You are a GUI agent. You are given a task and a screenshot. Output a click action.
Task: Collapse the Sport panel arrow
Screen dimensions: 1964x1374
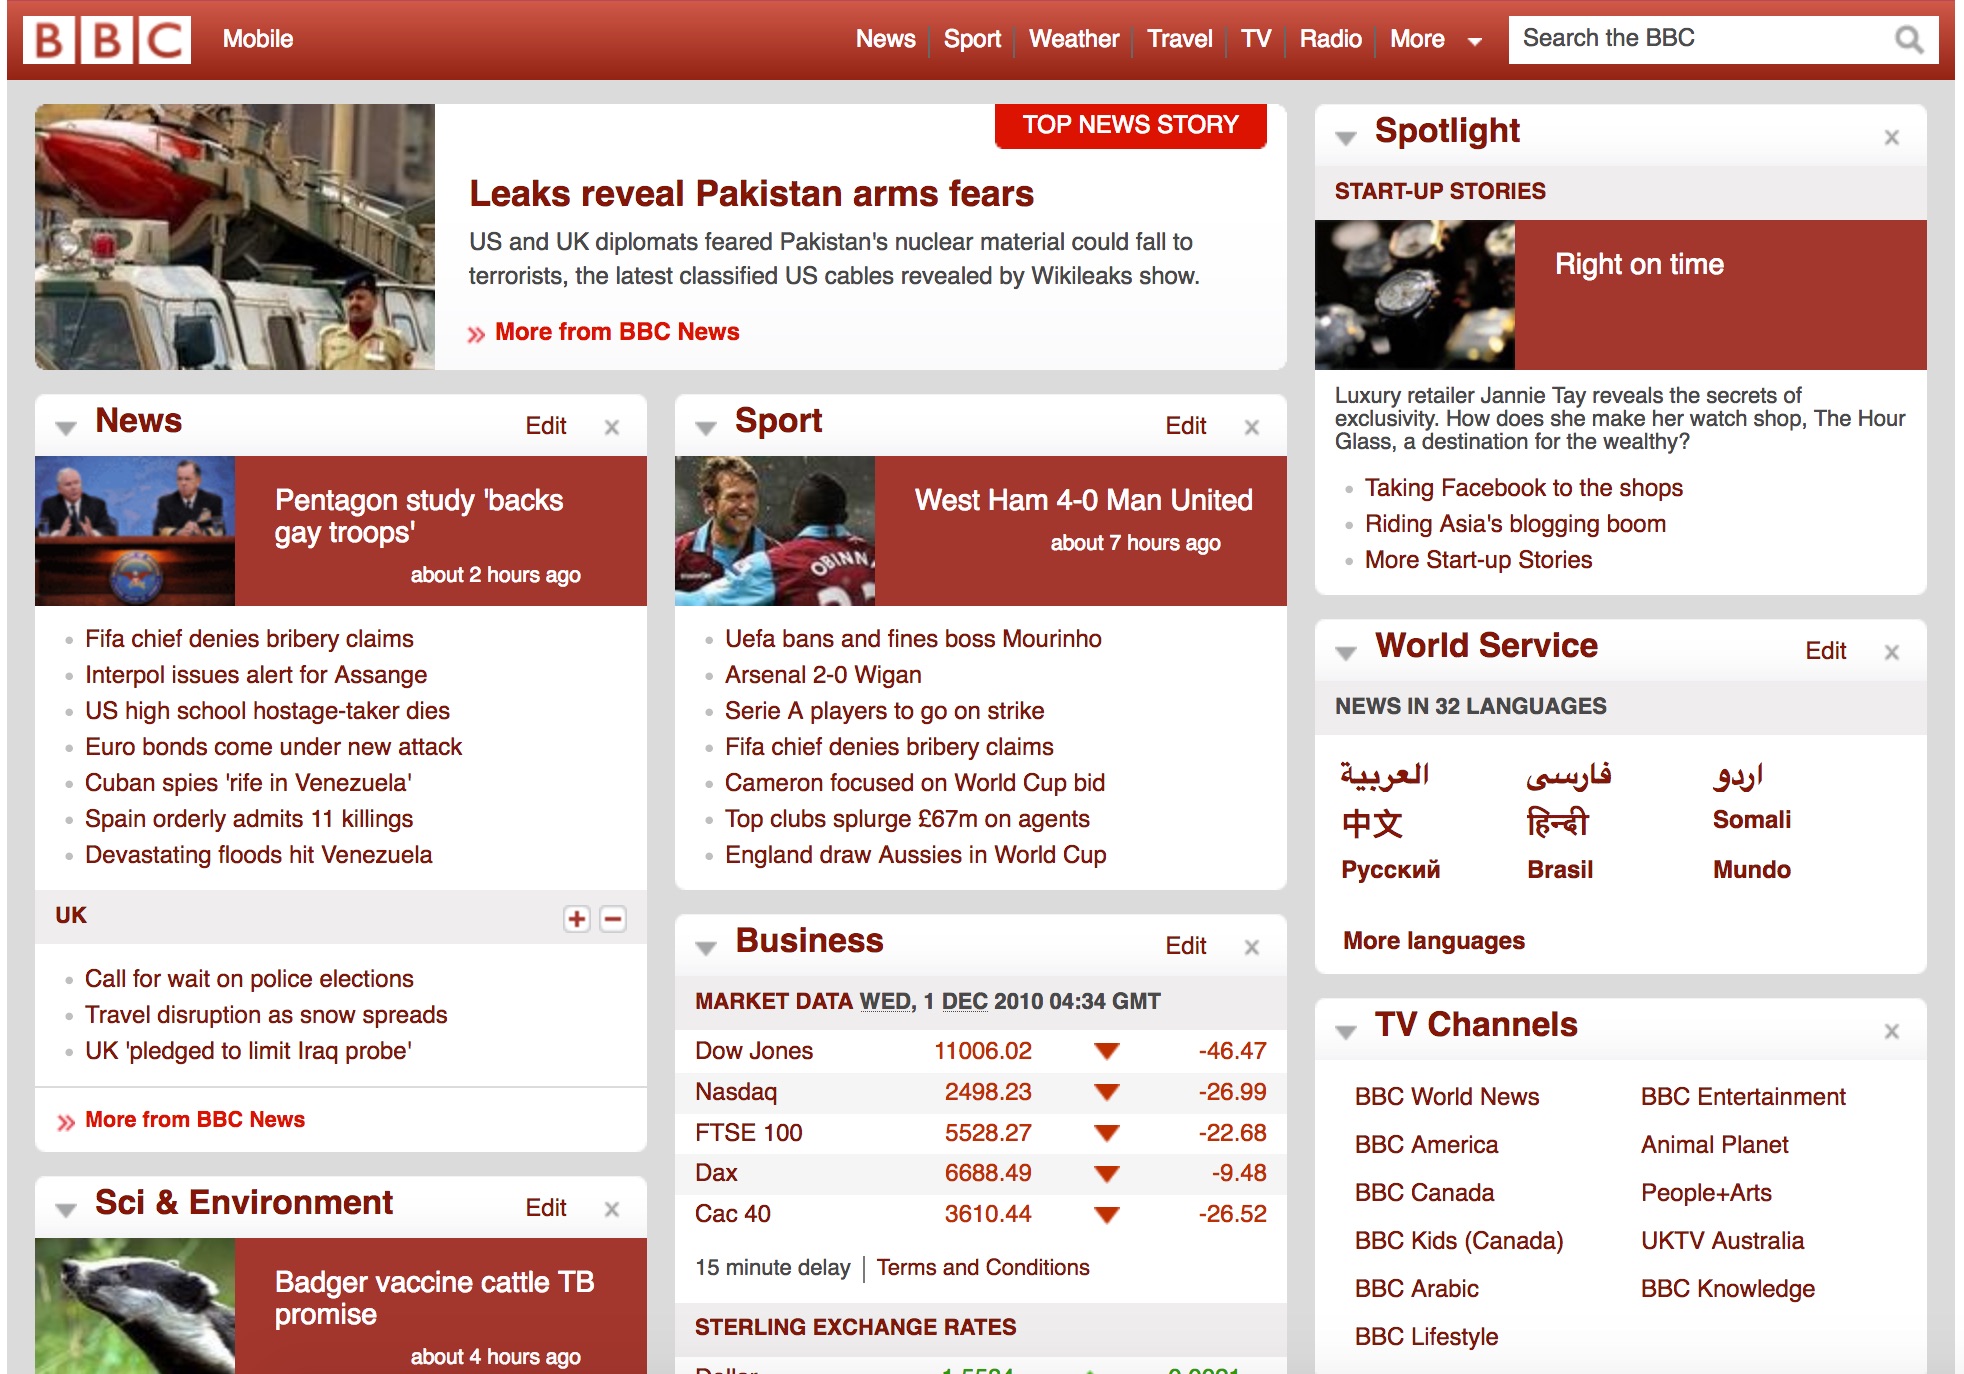tap(706, 428)
